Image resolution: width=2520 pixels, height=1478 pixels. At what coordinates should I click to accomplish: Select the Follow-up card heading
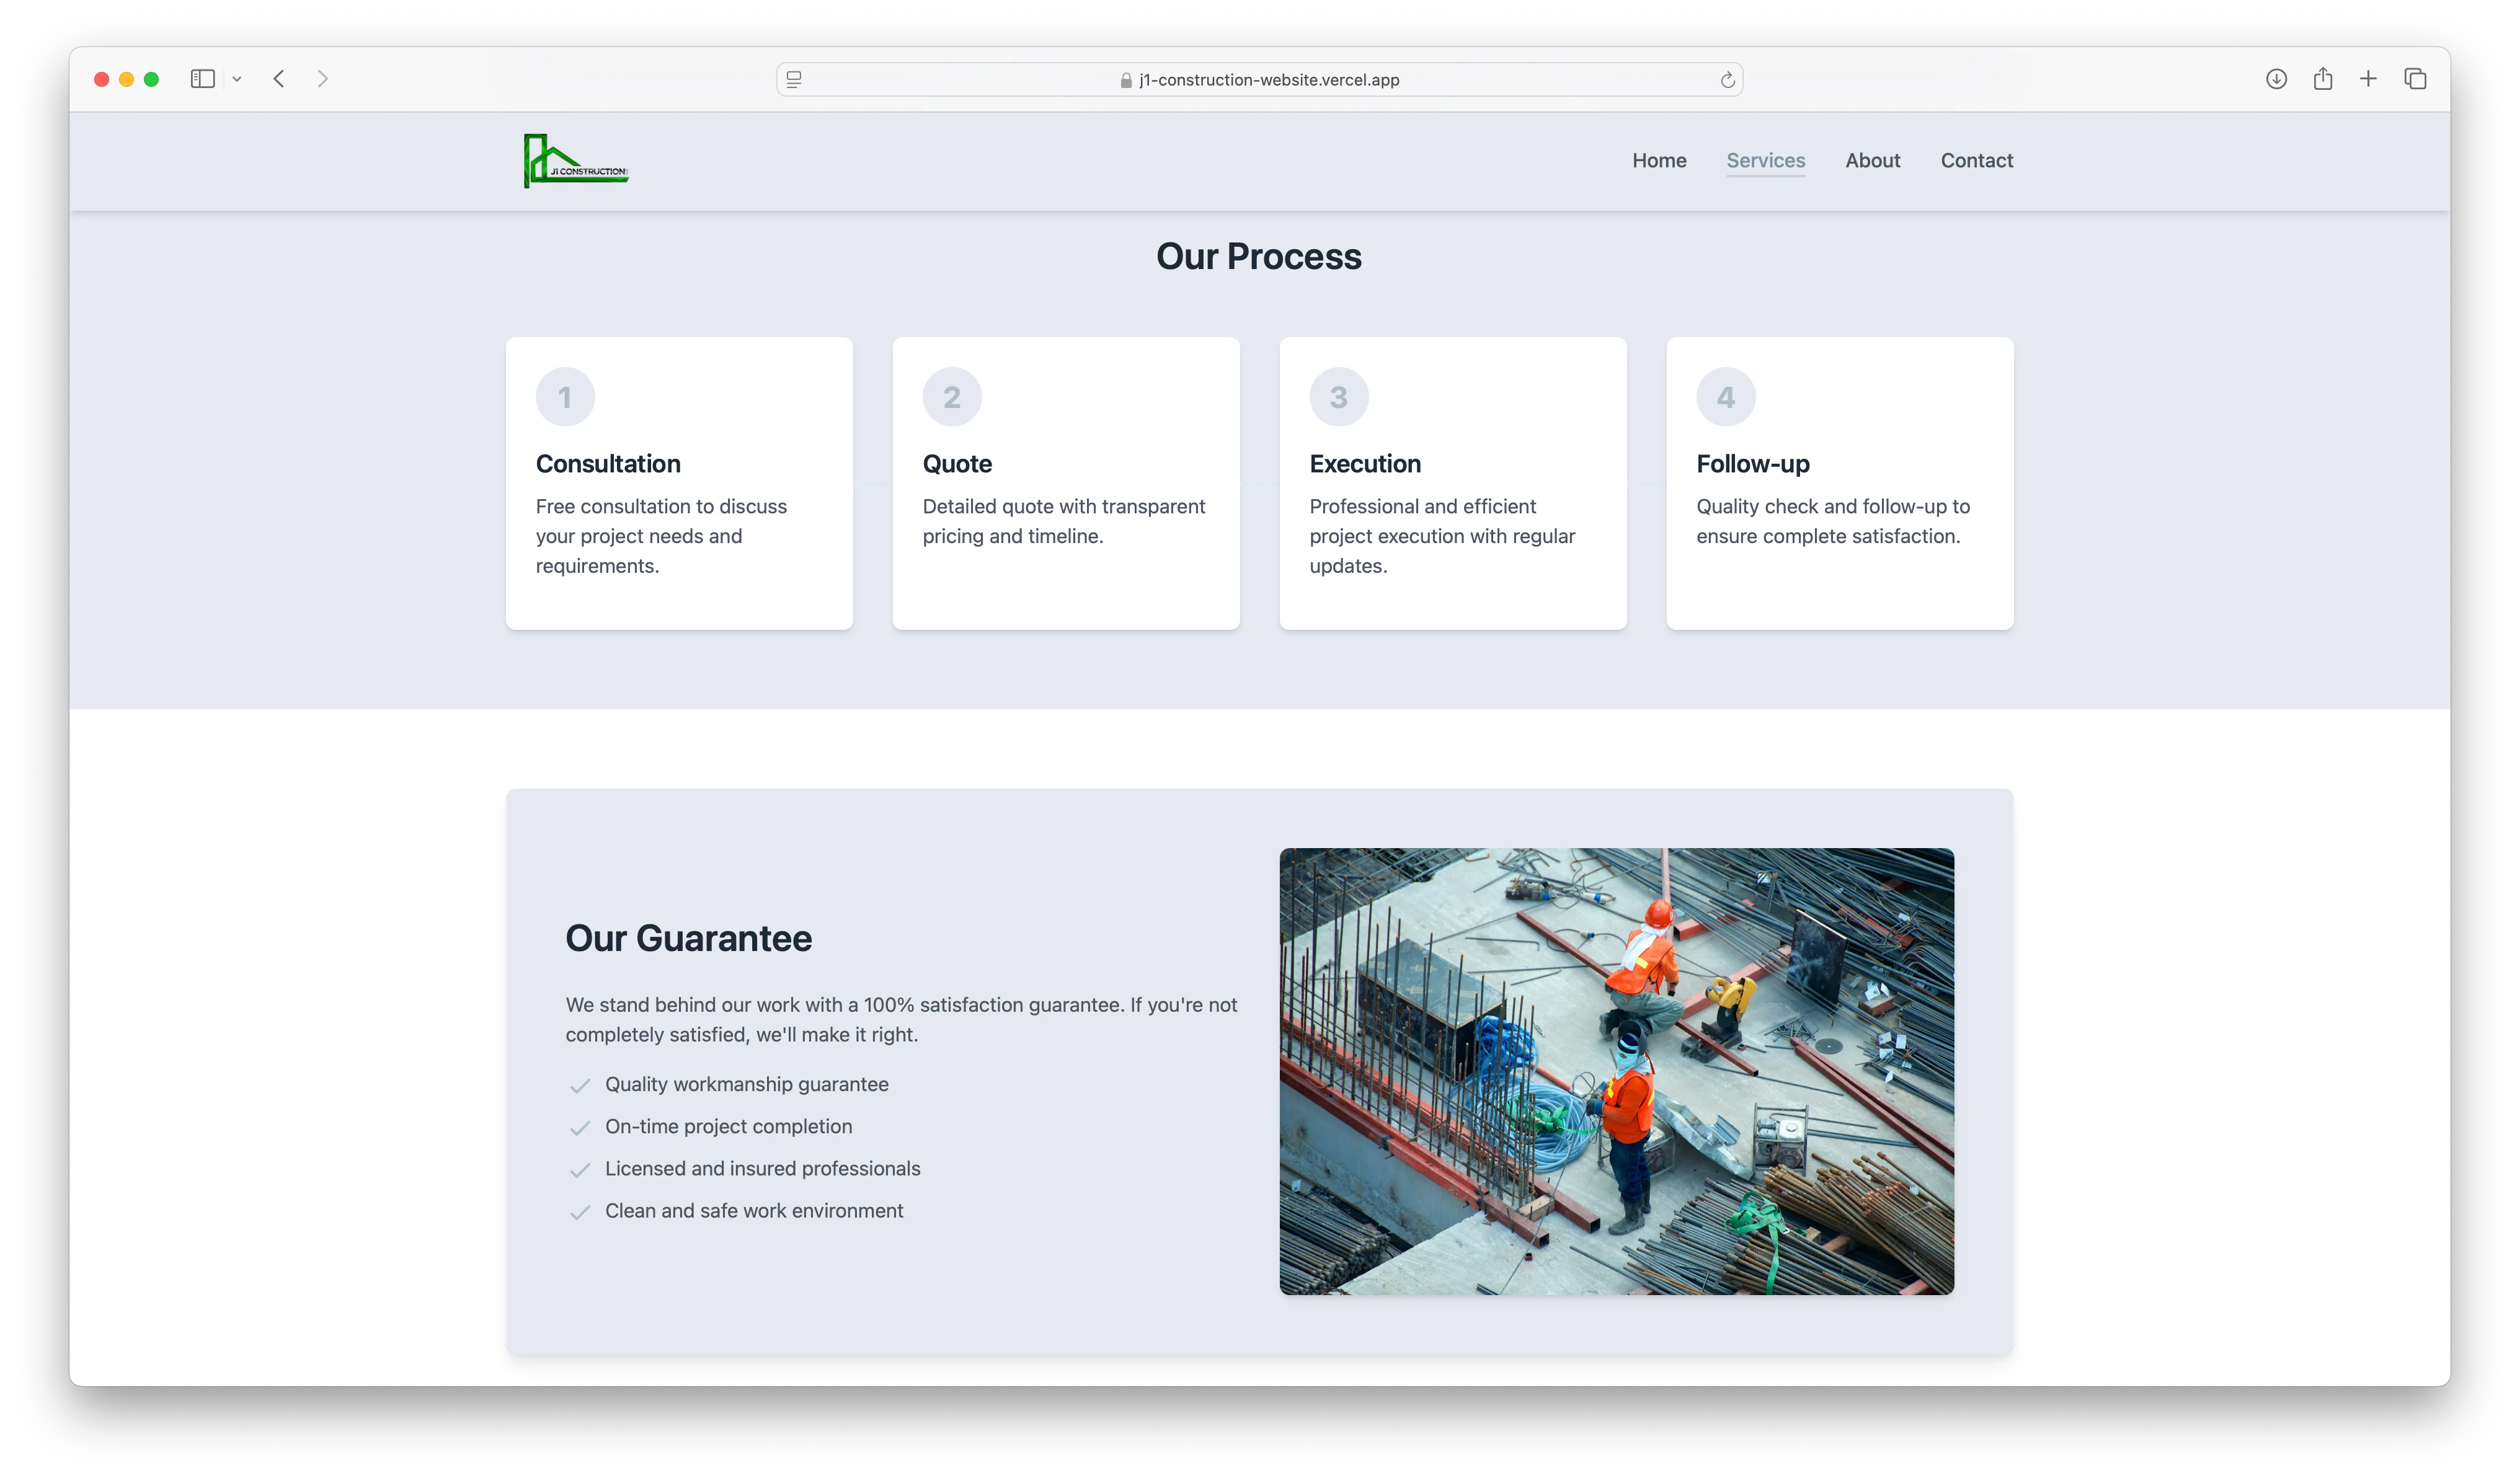click(x=1753, y=464)
